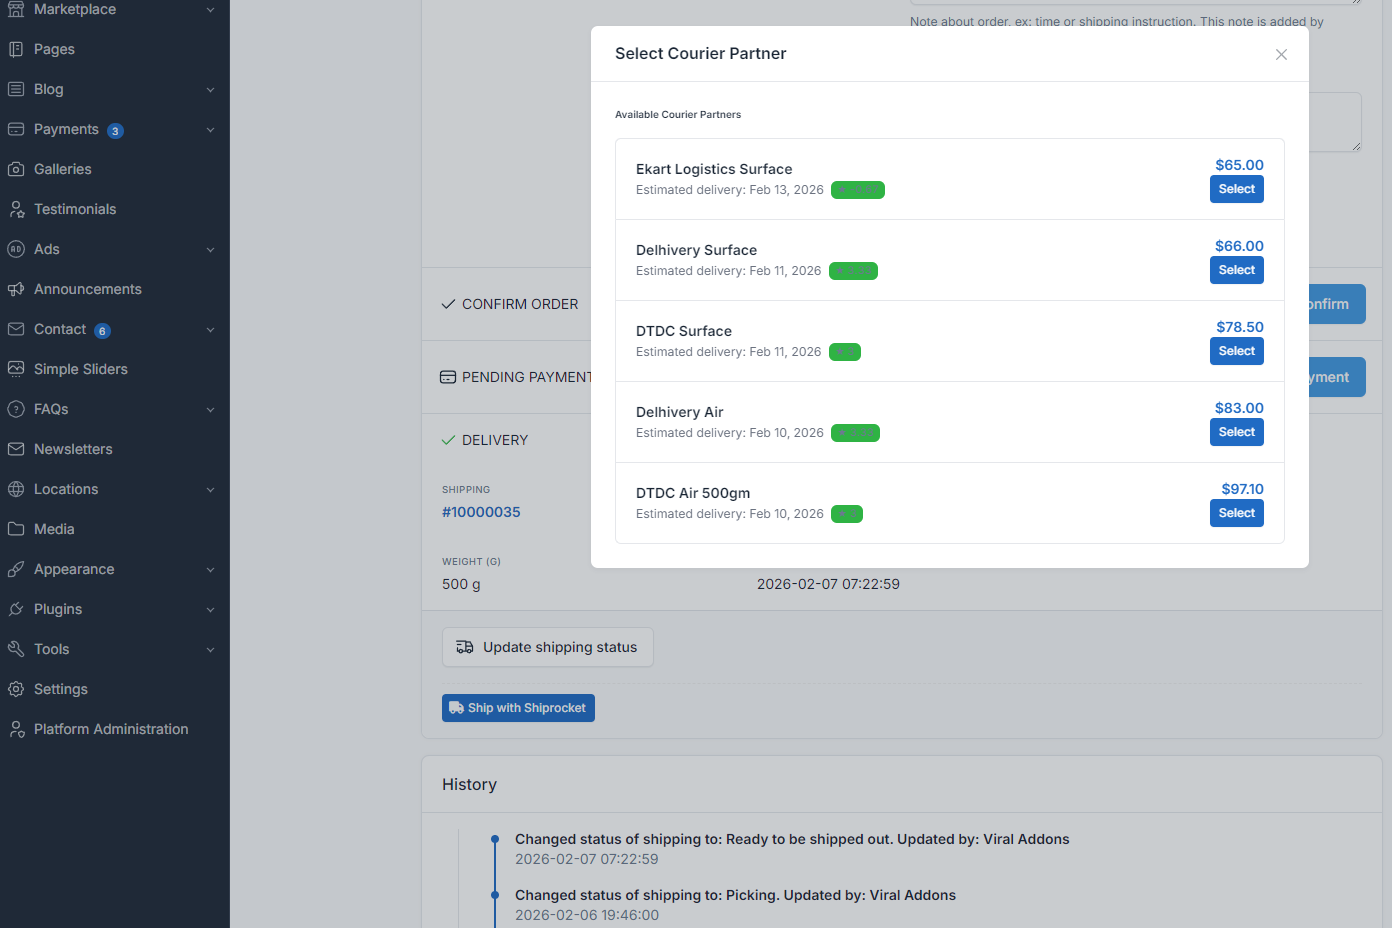Expand the Ads menu chevron
Viewport: 1392px width, 928px height.
(210, 250)
